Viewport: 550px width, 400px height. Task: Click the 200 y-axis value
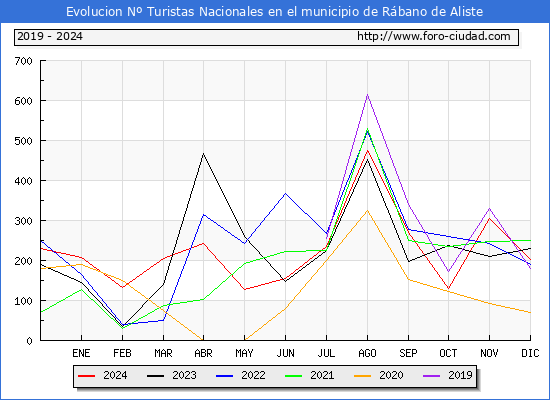tap(24, 261)
